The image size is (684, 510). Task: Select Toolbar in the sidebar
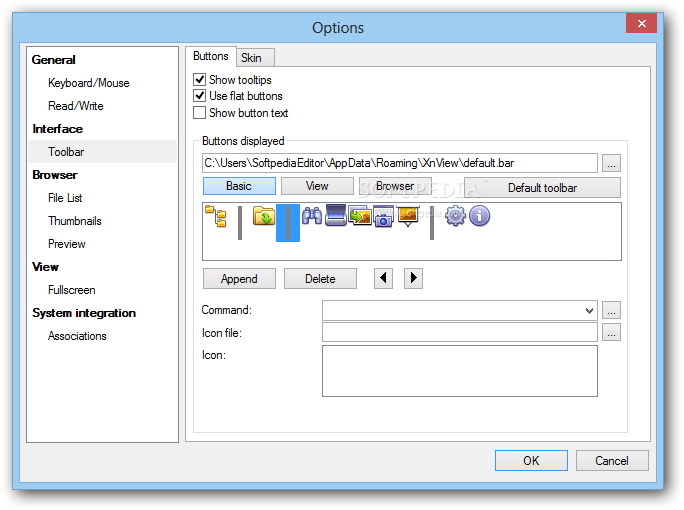click(103, 152)
